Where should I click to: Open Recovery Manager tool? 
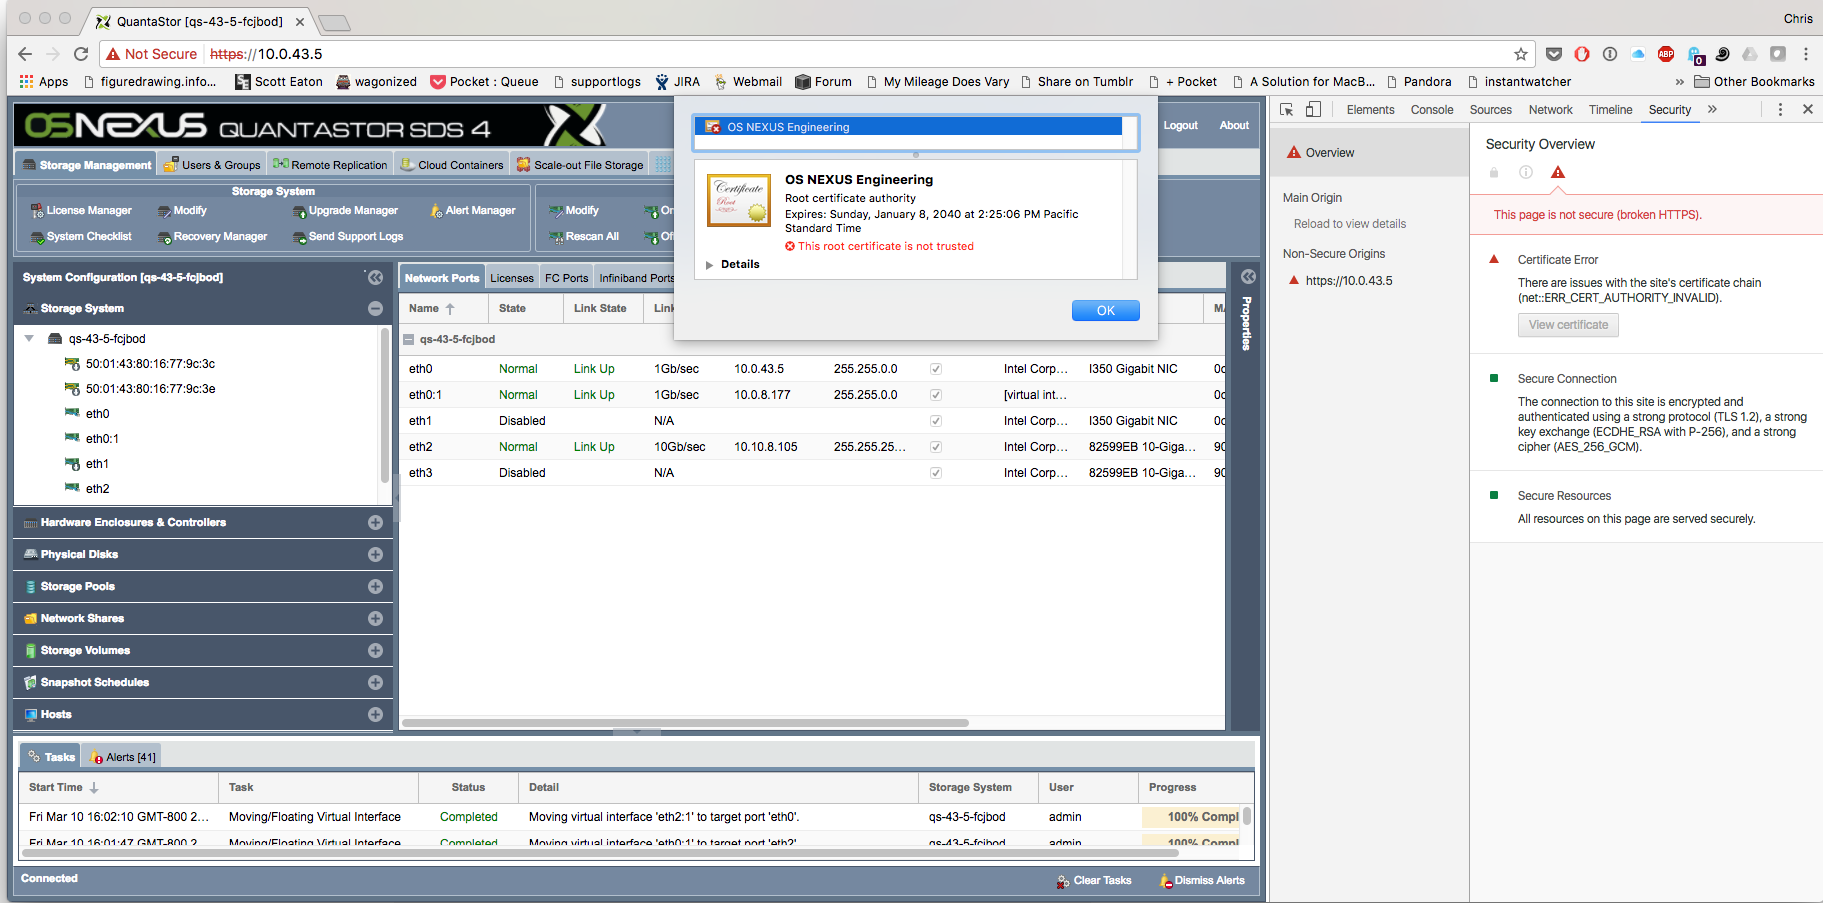pos(212,237)
